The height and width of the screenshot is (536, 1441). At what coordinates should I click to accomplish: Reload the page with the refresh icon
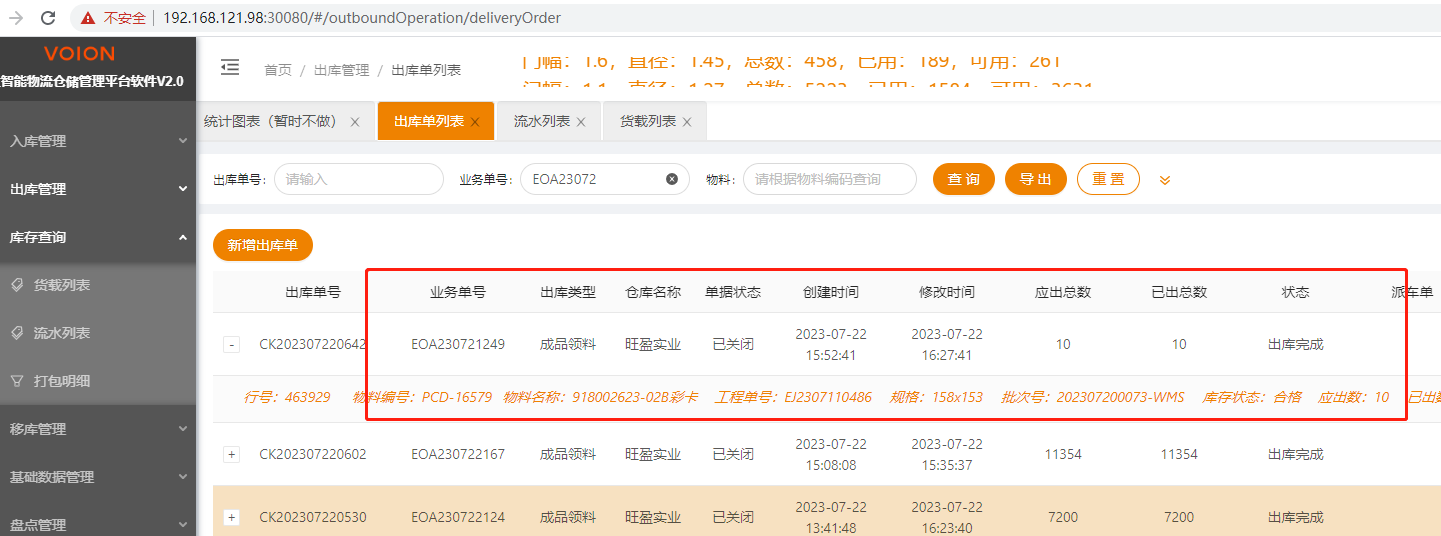click(x=47, y=17)
